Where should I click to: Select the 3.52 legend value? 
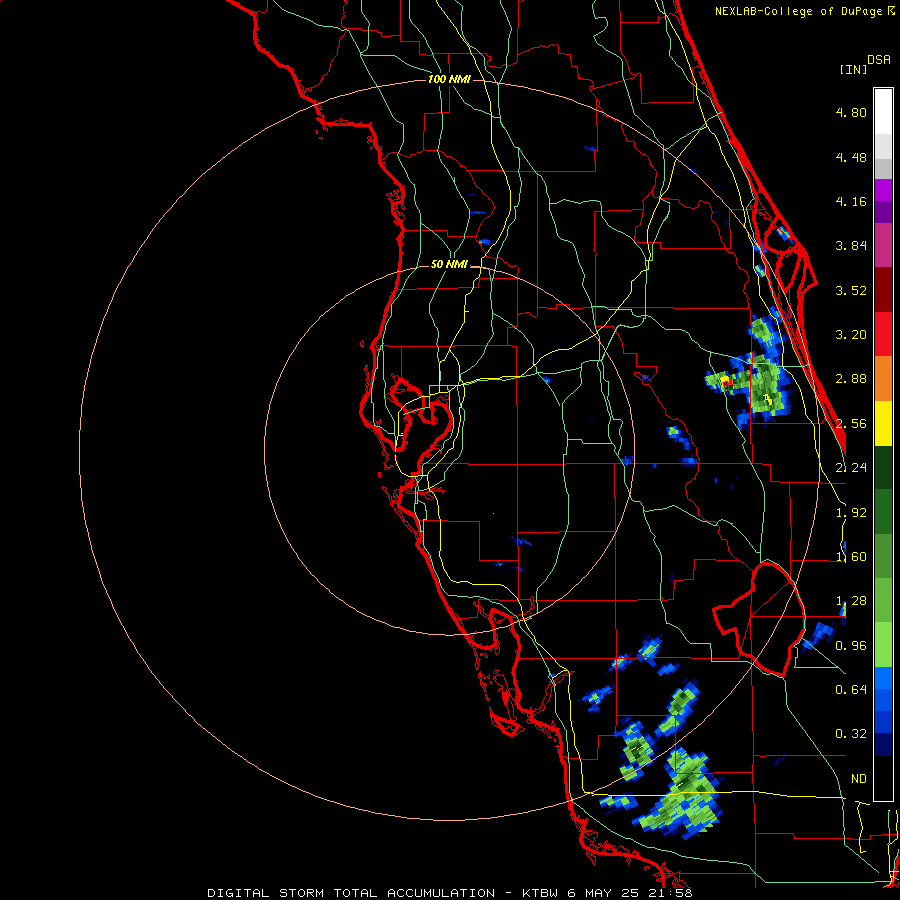[851, 290]
